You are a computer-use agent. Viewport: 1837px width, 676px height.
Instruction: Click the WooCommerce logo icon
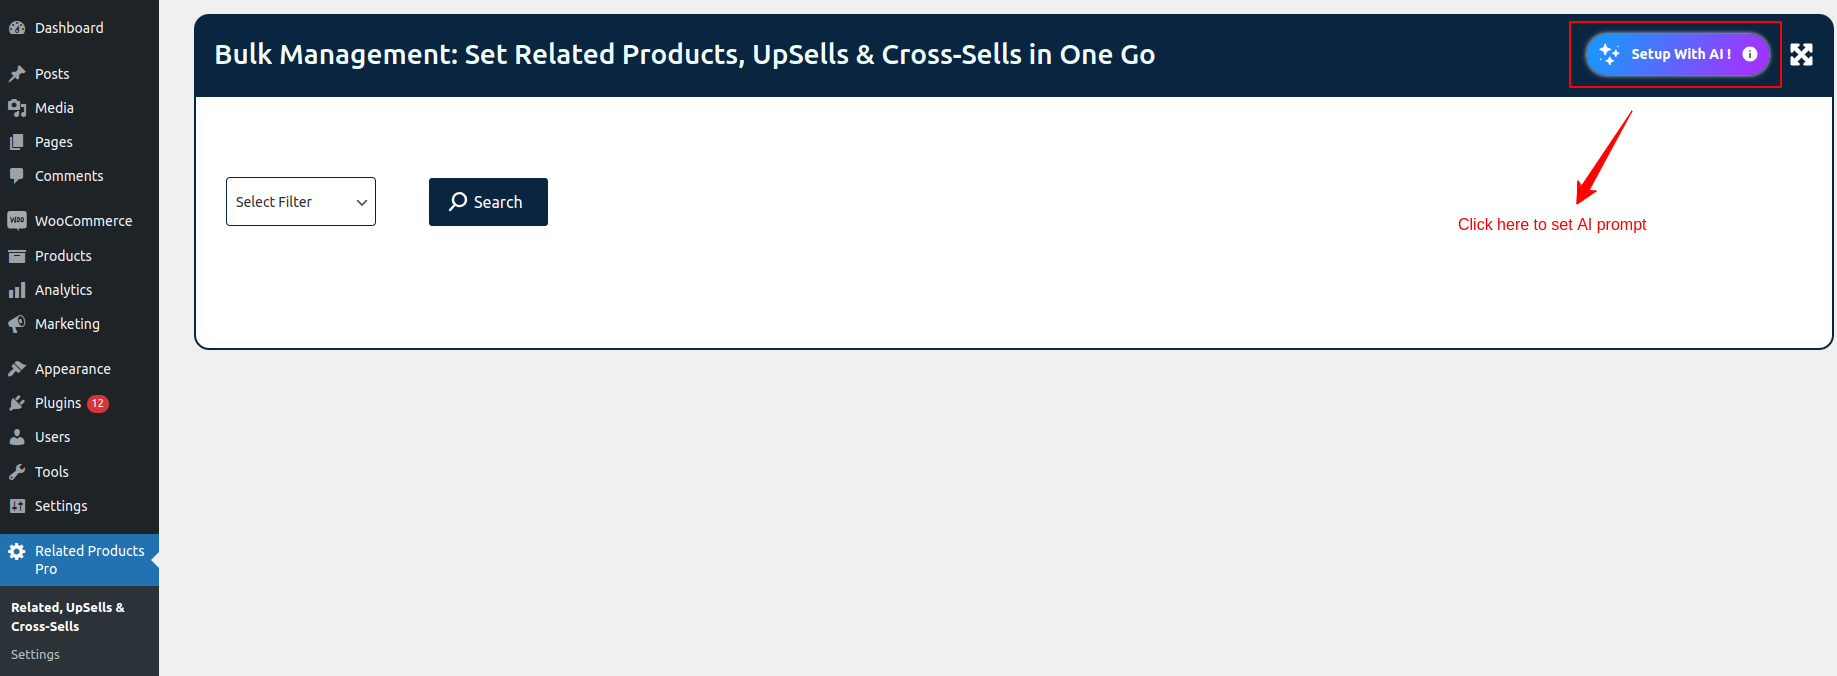point(17,221)
